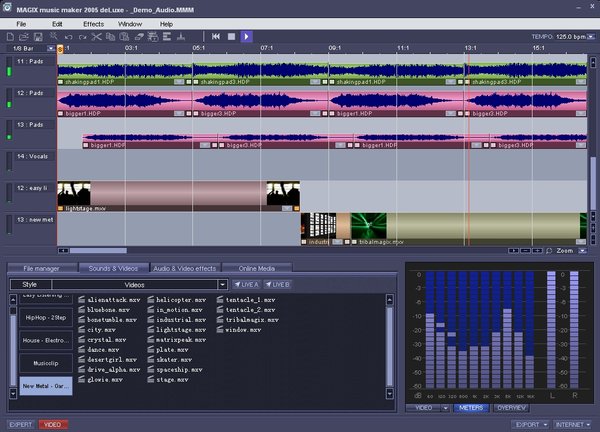Screen dimensions: 600x432
Task: Toggle the mute indicator on track 13 Pads
Action: [x=9, y=131]
